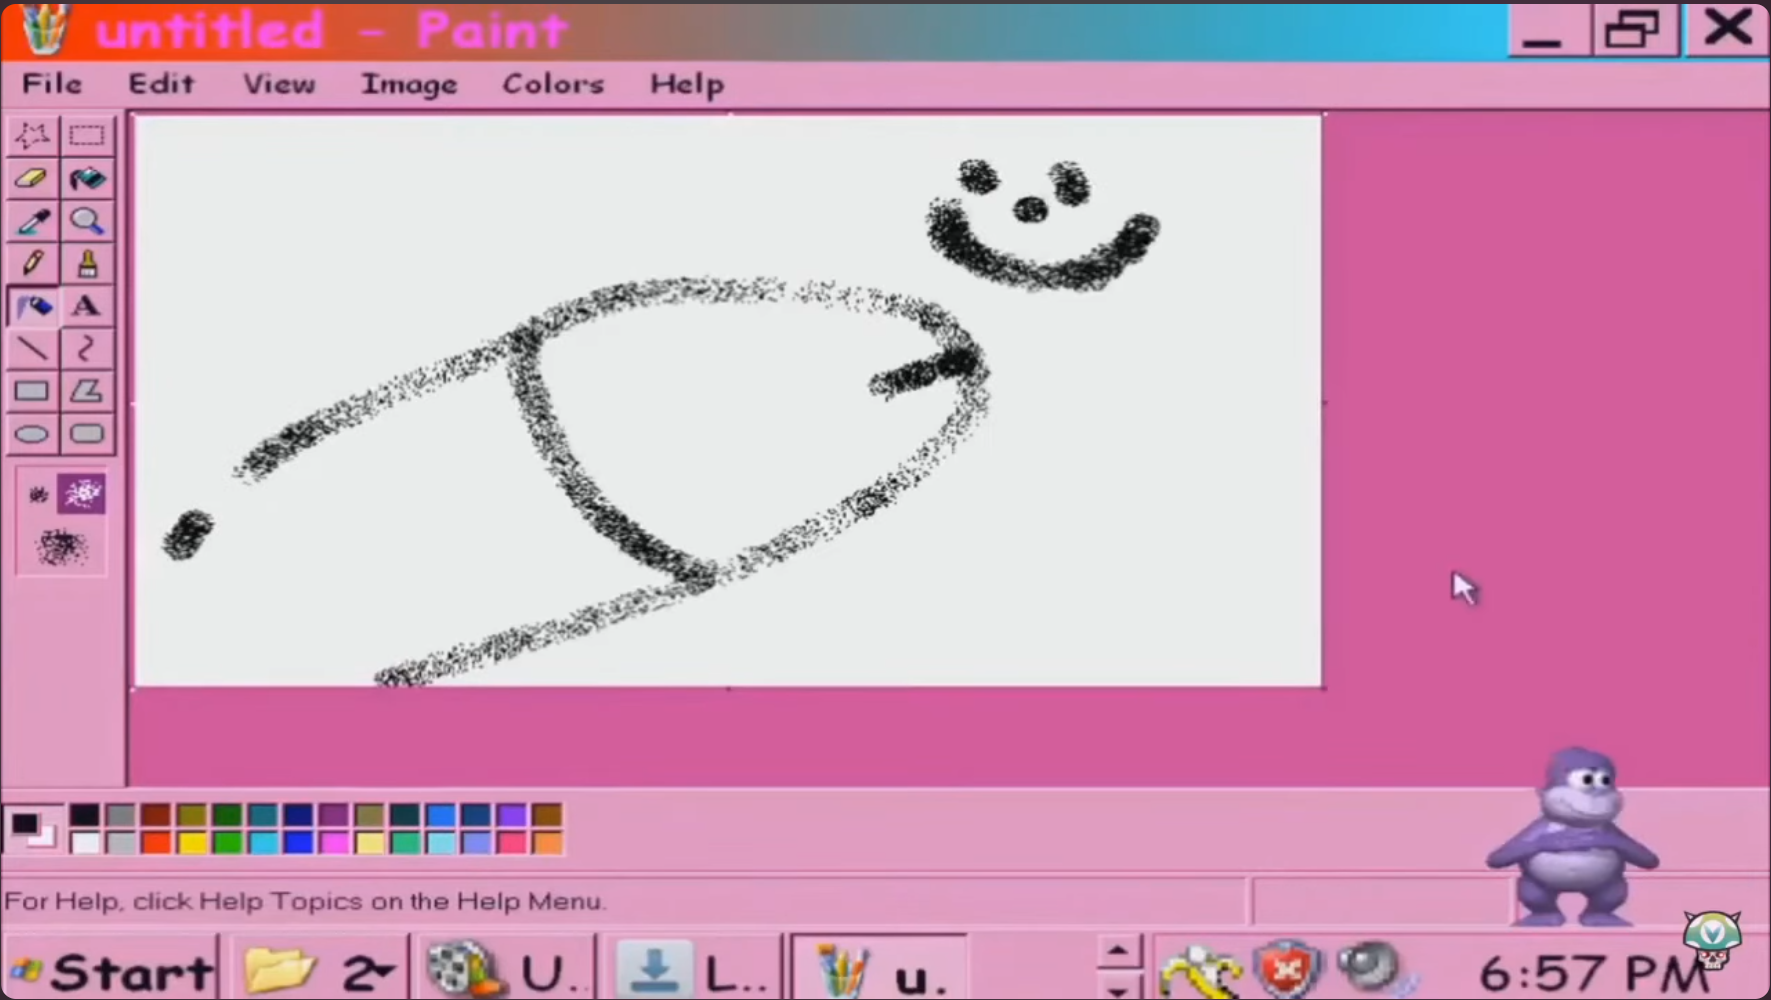Screen dimensions: 1771x1000
Task: Choose the straight Line tool
Action: tap(32, 349)
